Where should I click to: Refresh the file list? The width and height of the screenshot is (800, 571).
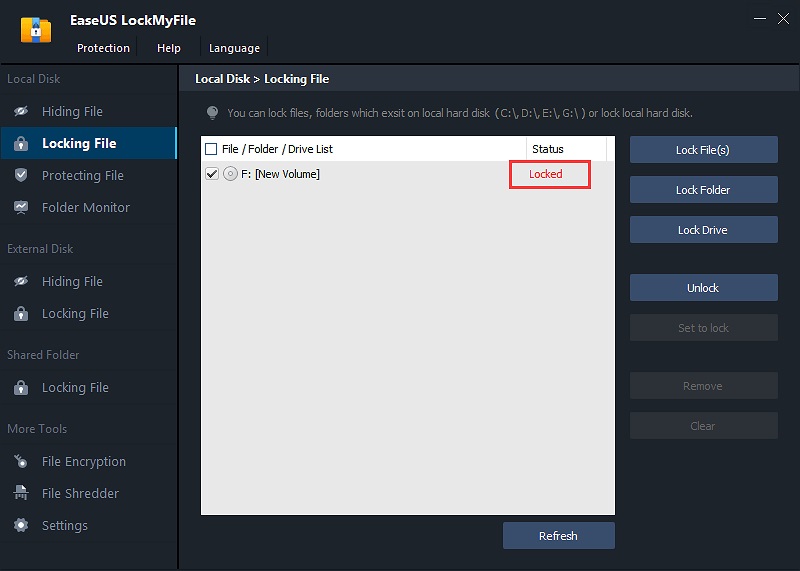[x=559, y=535]
